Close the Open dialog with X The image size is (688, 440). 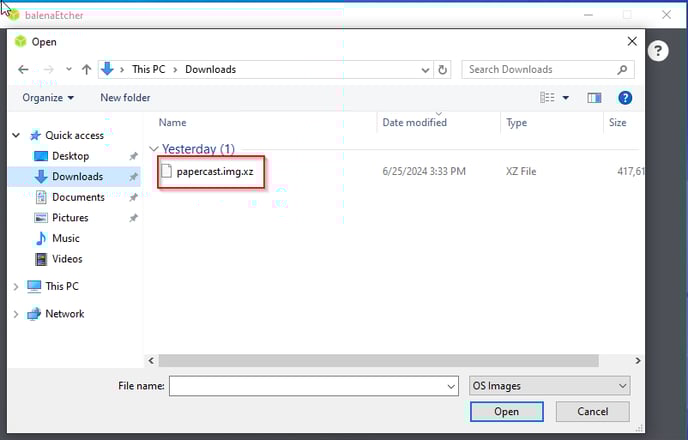[632, 41]
